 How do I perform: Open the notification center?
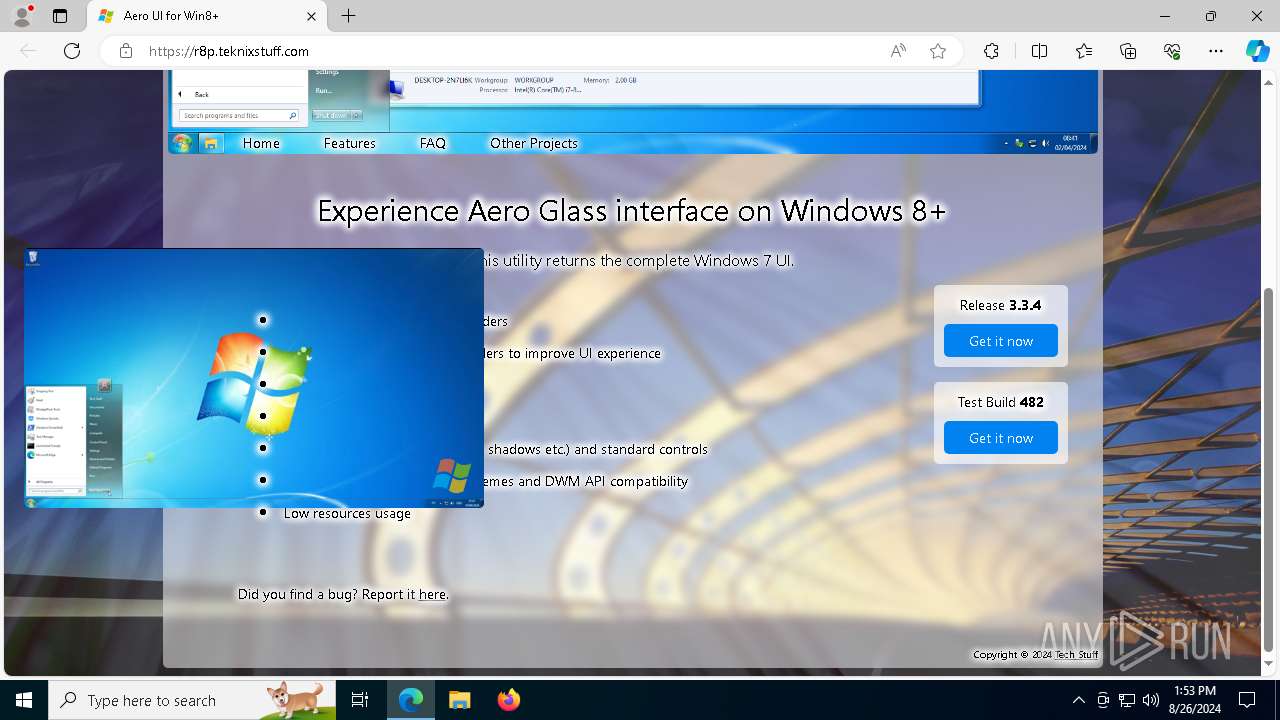[x=1247, y=700]
